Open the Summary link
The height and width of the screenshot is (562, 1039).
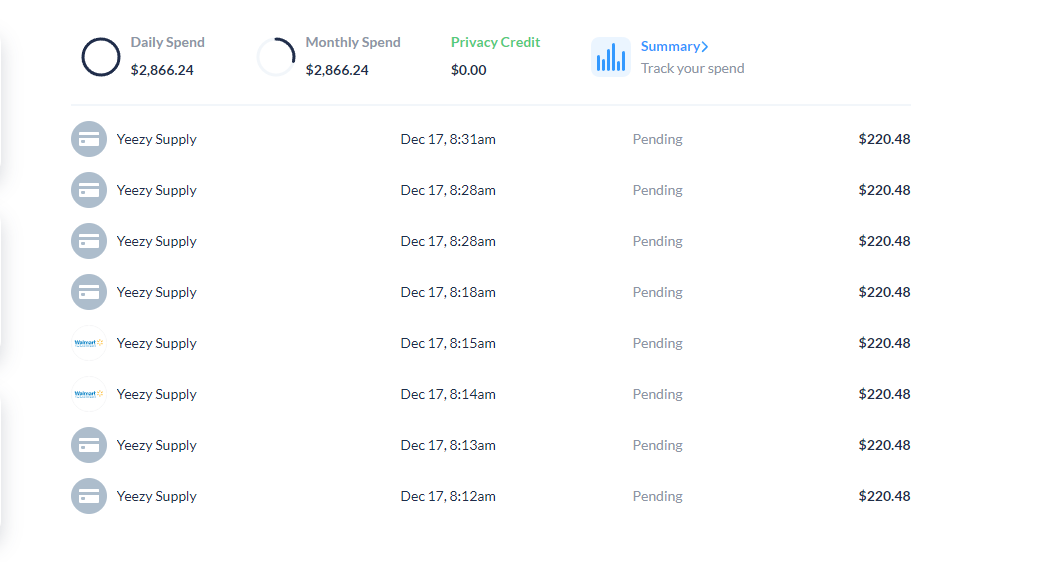(x=675, y=46)
